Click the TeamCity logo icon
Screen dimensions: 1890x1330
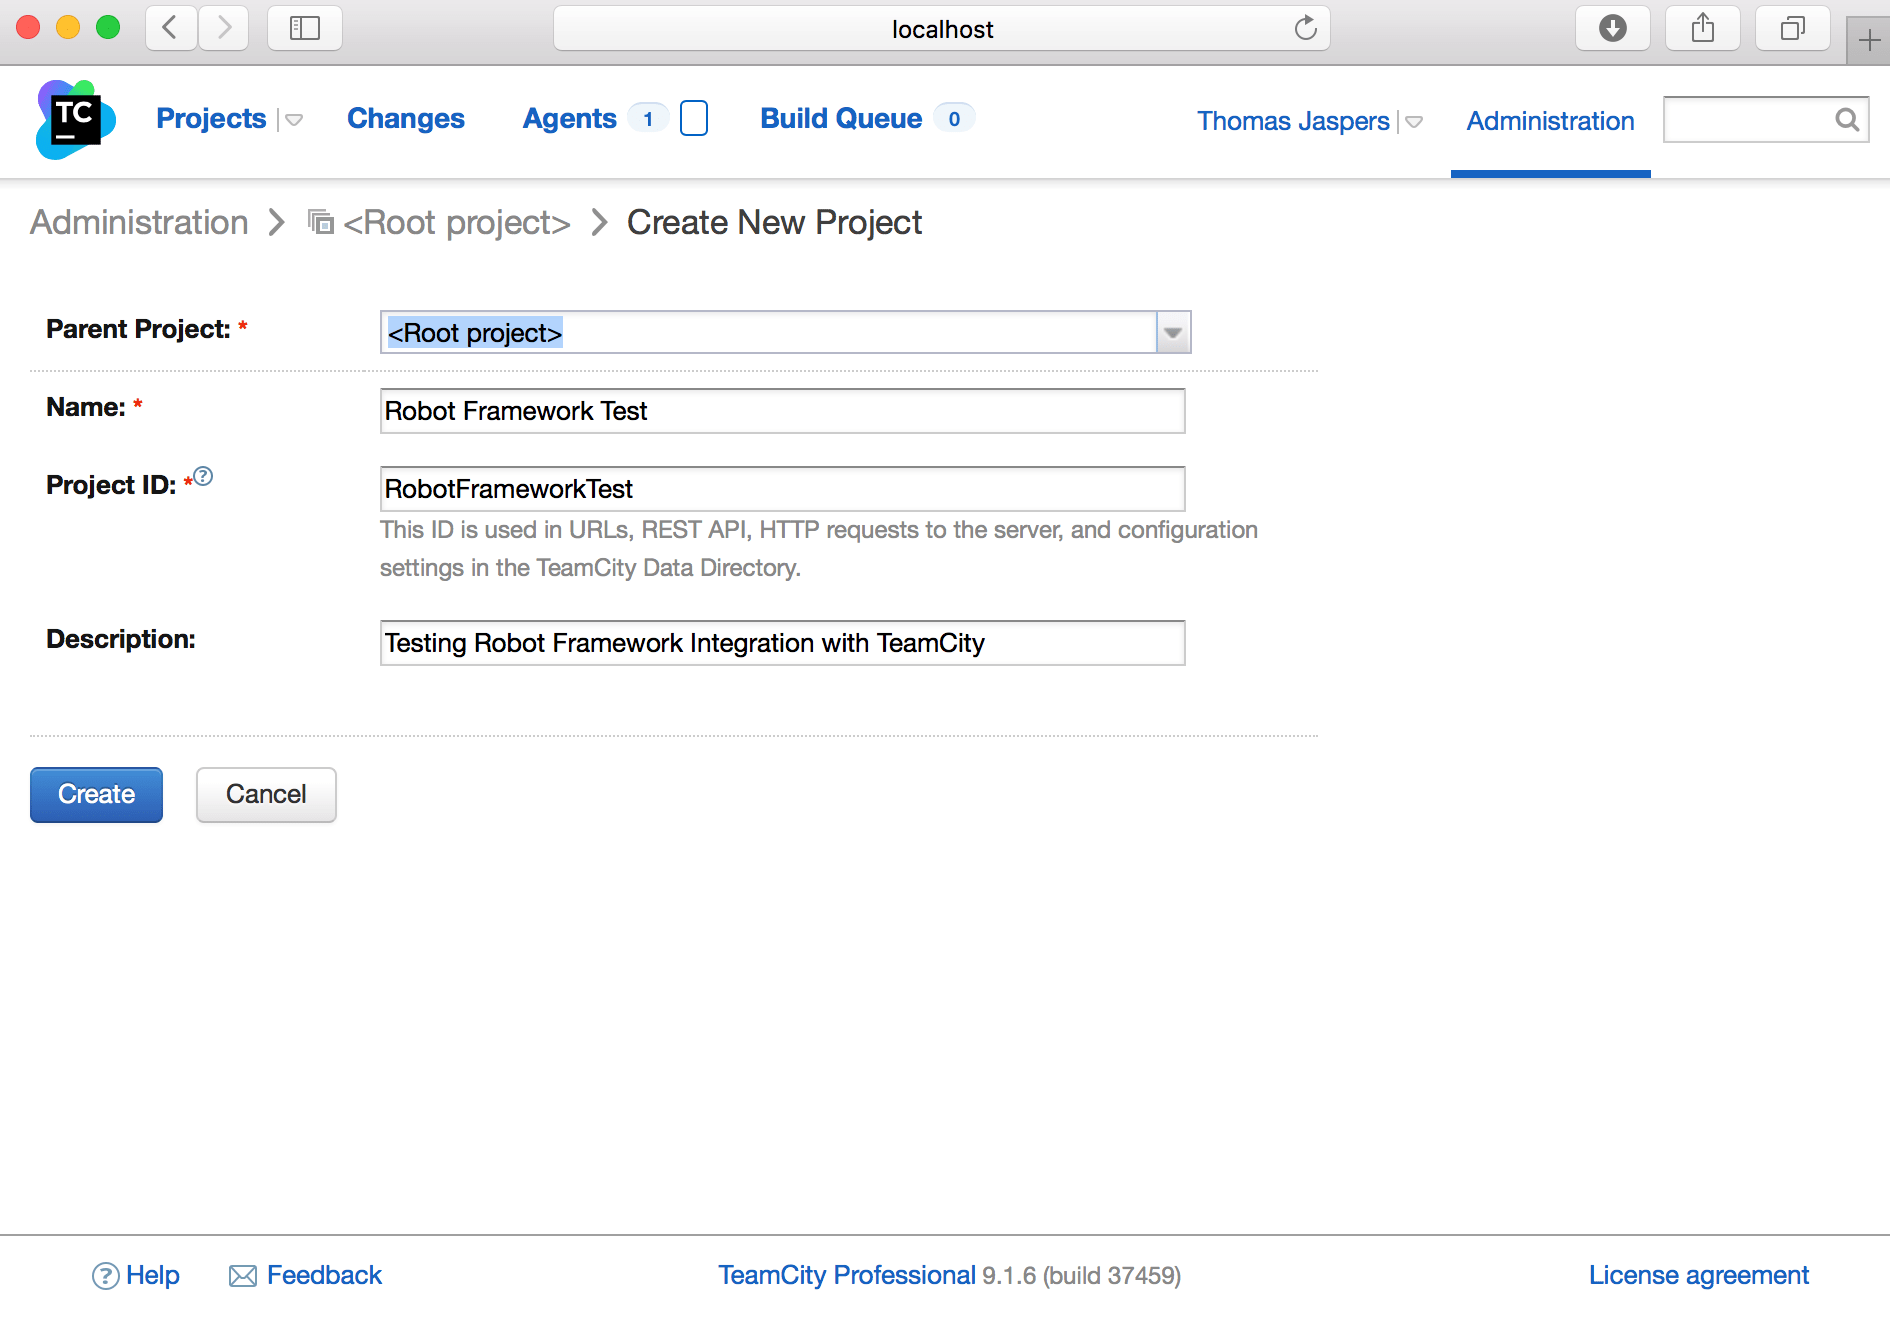(75, 119)
